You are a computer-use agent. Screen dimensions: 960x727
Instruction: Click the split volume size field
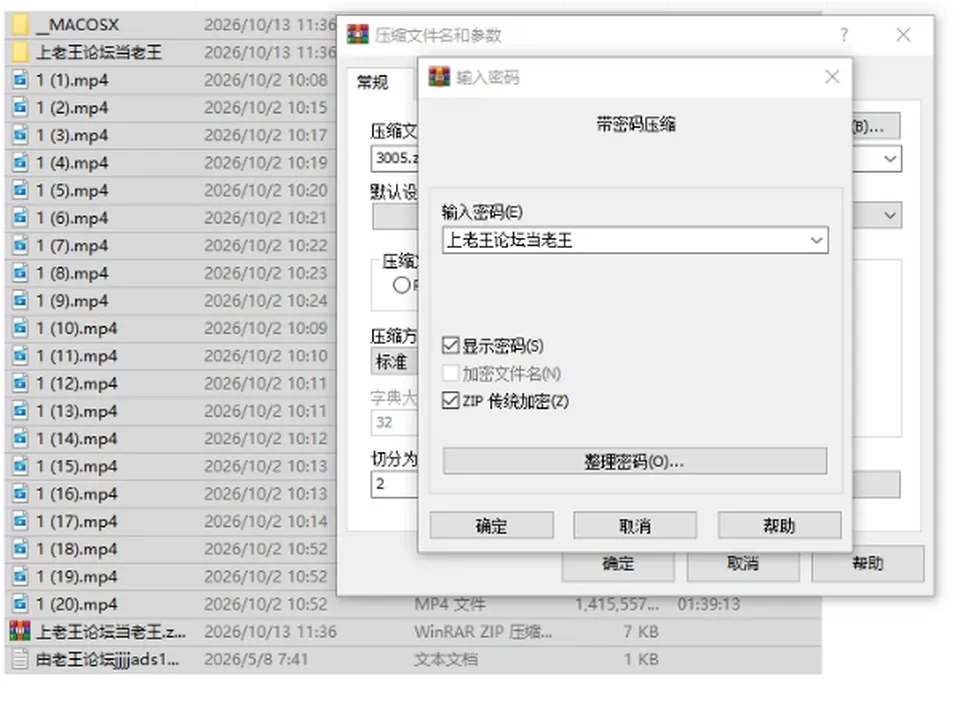pyautogui.click(x=395, y=484)
